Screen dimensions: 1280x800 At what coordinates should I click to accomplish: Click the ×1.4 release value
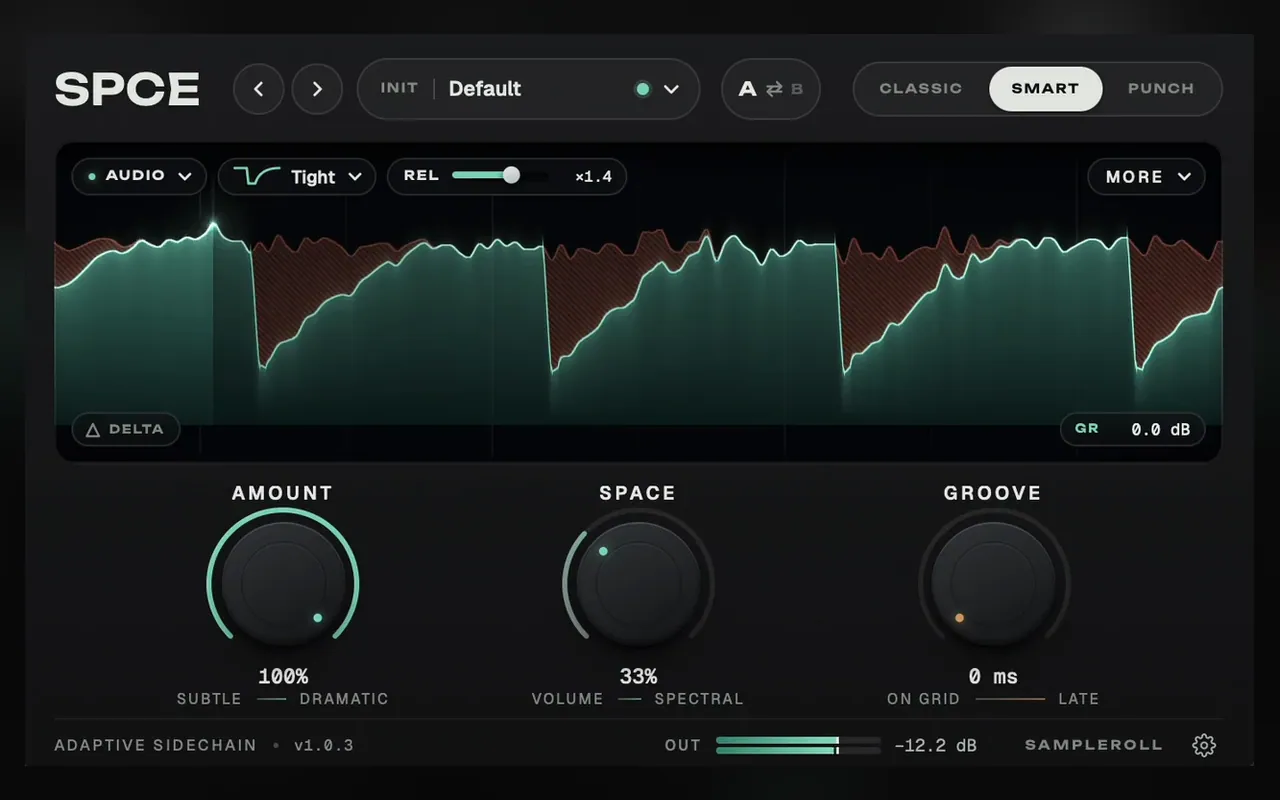(593, 177)
